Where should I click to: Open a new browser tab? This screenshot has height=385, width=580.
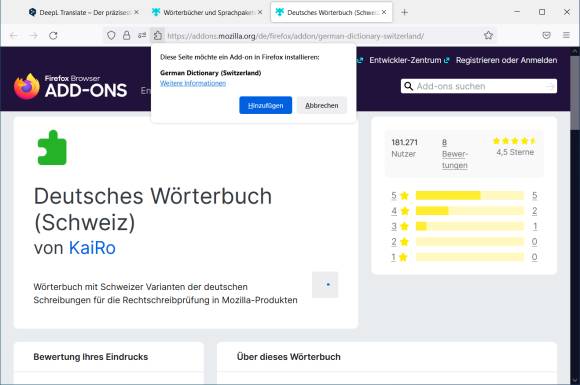[404, 12]
